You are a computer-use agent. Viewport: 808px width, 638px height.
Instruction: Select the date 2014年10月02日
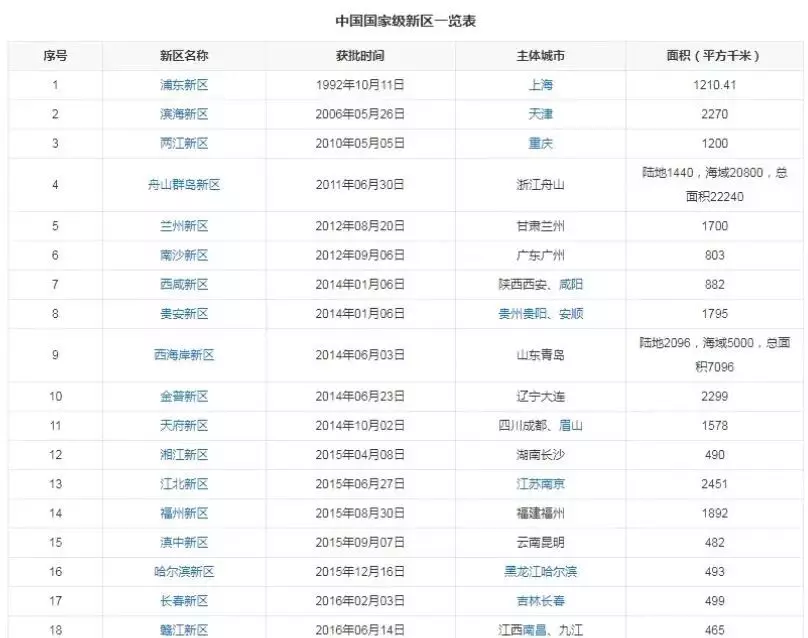coord(360,426)
